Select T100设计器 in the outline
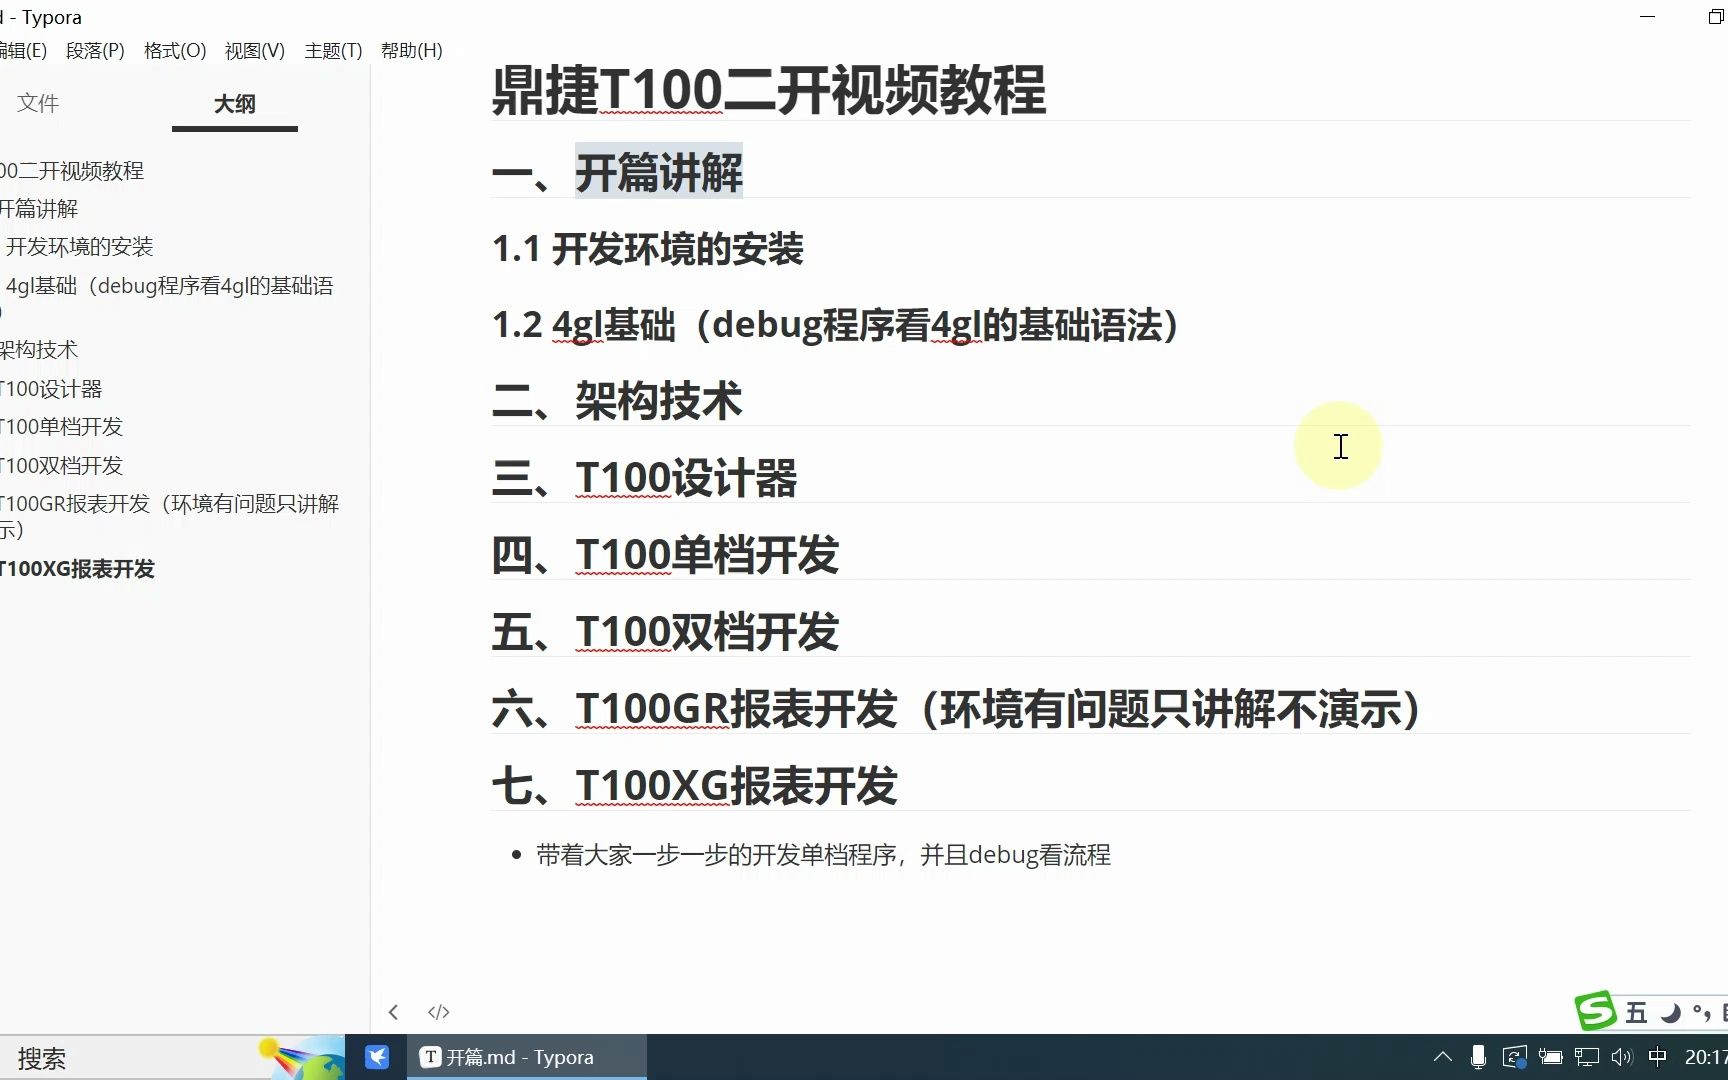The image size is (1728, 1080). click(51, 389)
